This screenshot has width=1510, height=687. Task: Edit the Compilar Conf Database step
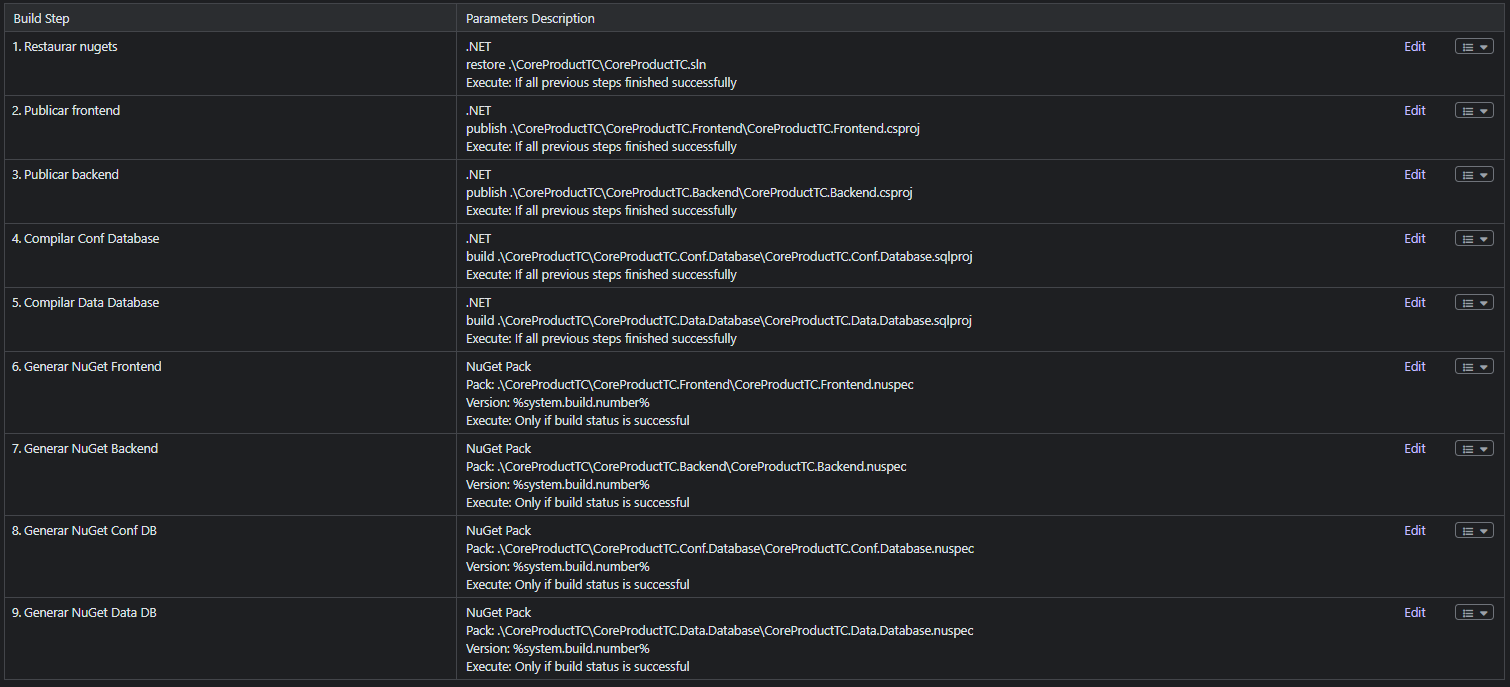(x=1415, y=239)
